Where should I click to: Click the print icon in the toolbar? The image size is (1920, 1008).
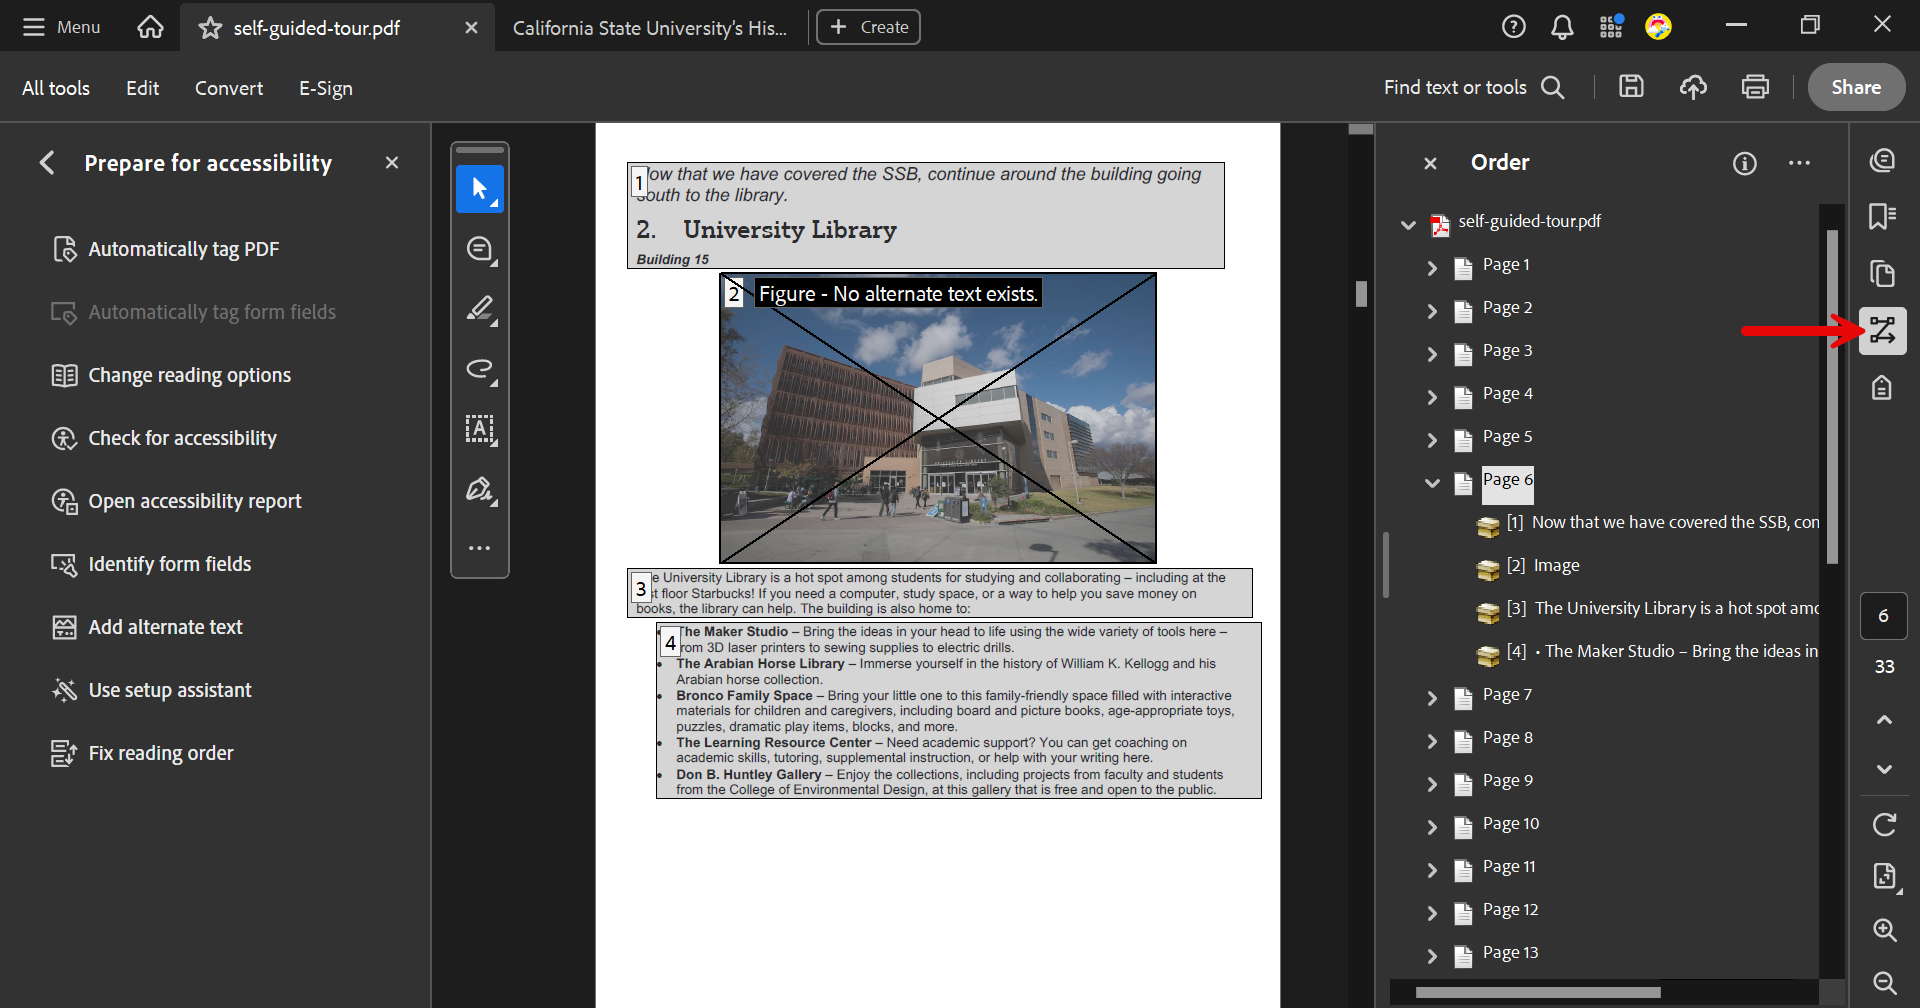1755,87
